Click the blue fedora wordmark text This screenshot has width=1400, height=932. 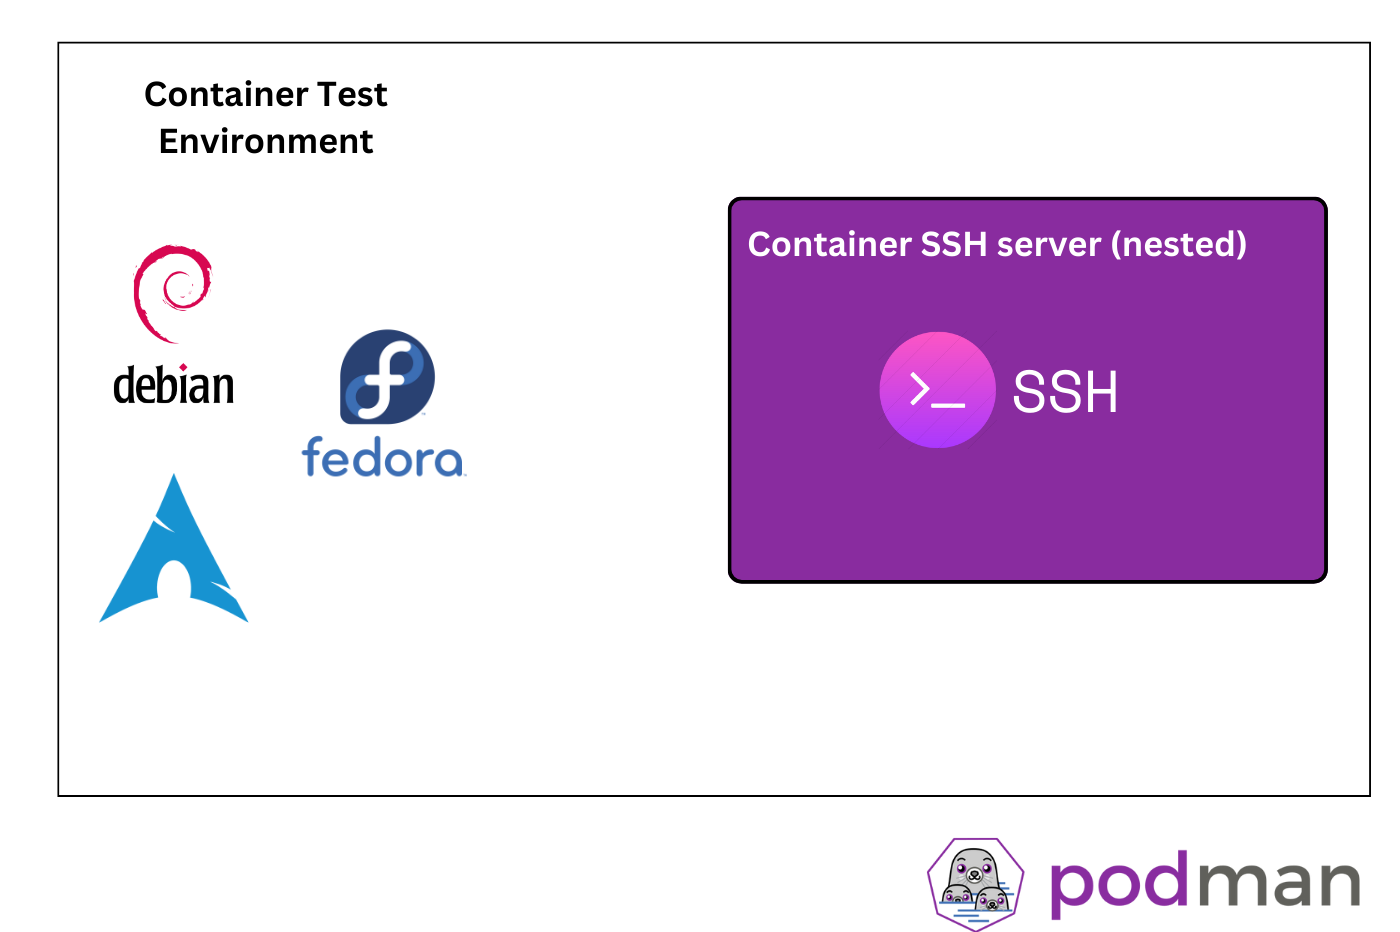pos(384,456)
